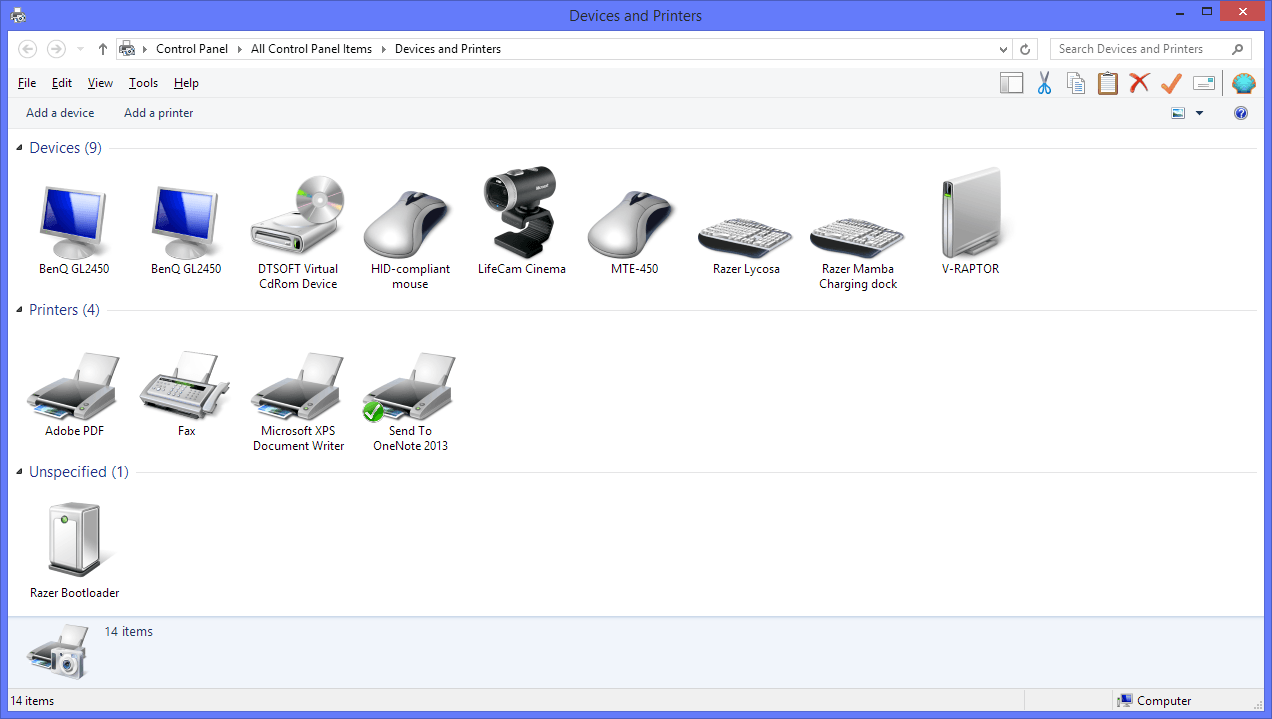This screenshot has height=719, width=1272.
Task: Select the Send To OneNote 2013 printer
Action: pyautogui.click(x=410, y=402)
